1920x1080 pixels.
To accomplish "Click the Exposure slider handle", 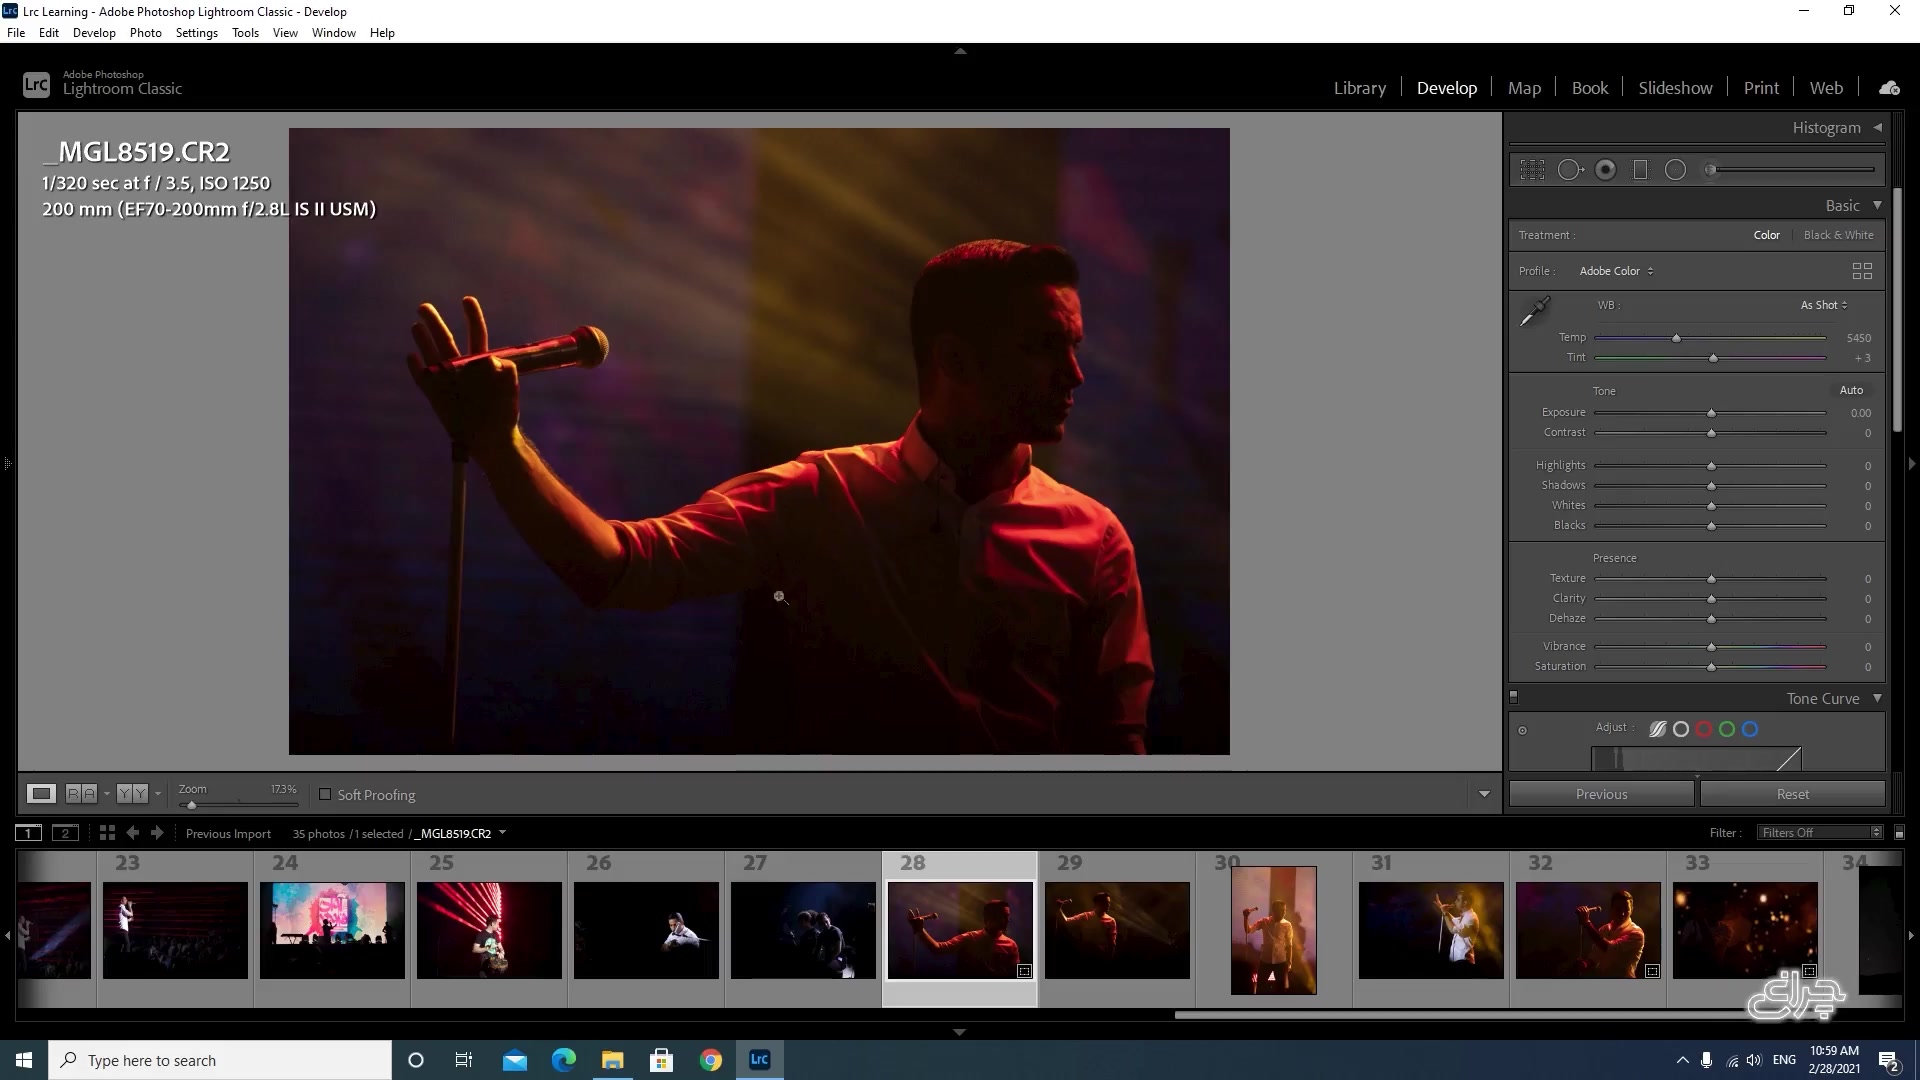I will [x=1711, y=413].
